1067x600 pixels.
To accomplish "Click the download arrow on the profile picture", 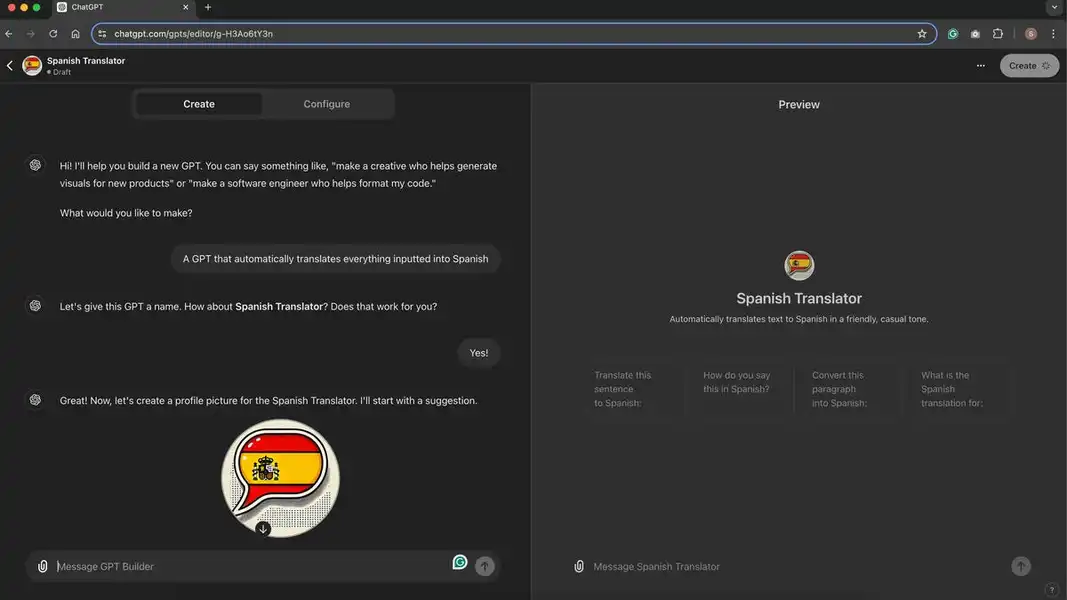I will click(x=264, y=528).
